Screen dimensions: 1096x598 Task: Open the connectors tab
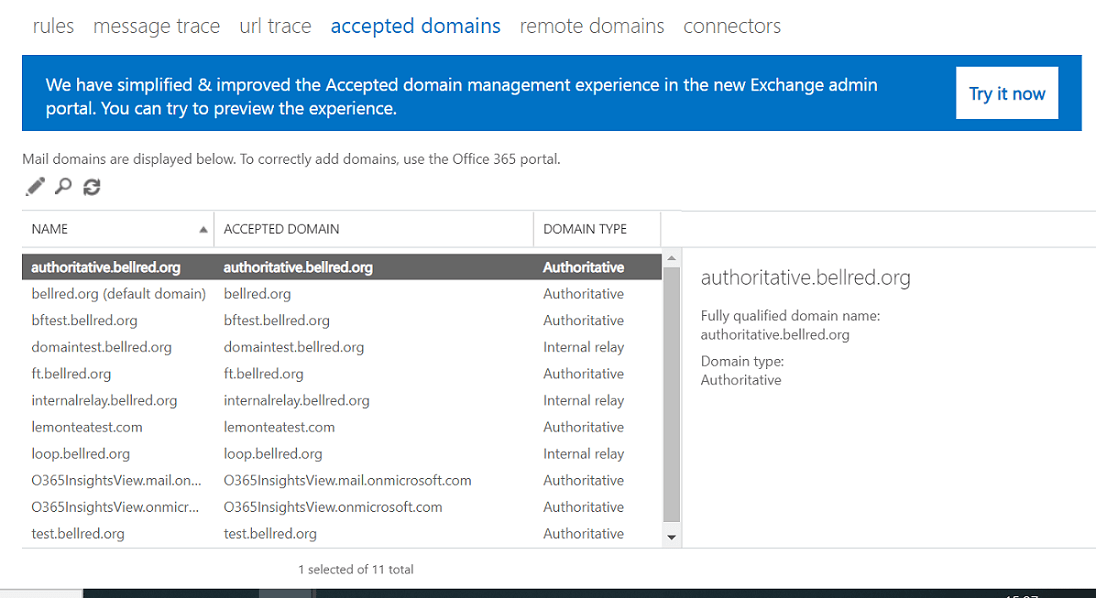coord(732,26)
